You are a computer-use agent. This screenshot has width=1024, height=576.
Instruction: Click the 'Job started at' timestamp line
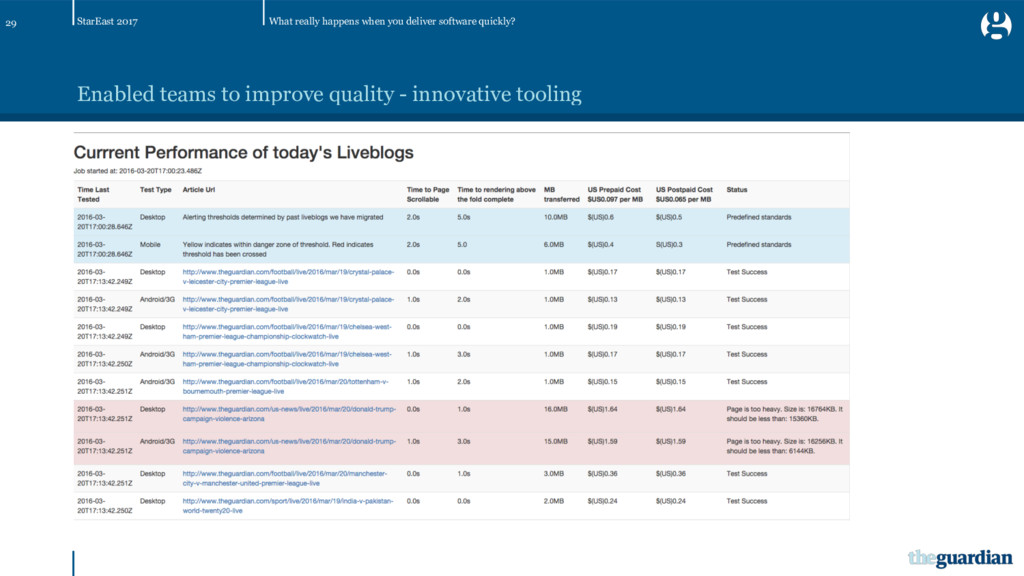pos(138,171)
